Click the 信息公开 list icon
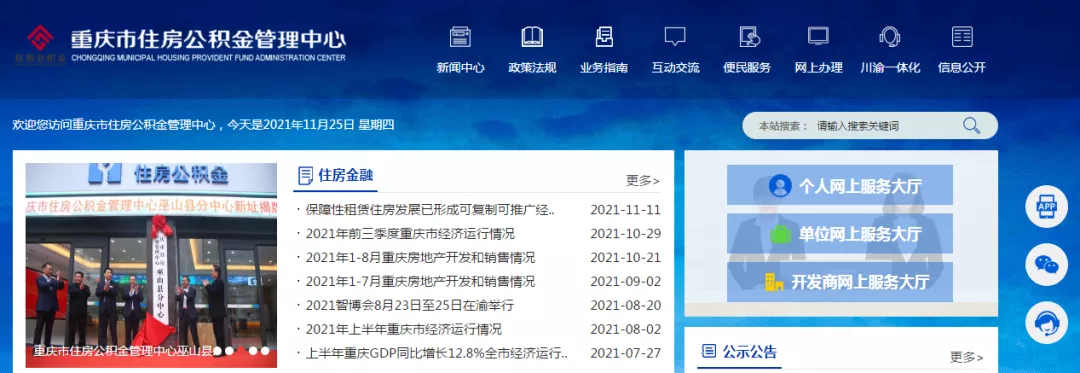The image size is (1080, 373). [962, 36]
